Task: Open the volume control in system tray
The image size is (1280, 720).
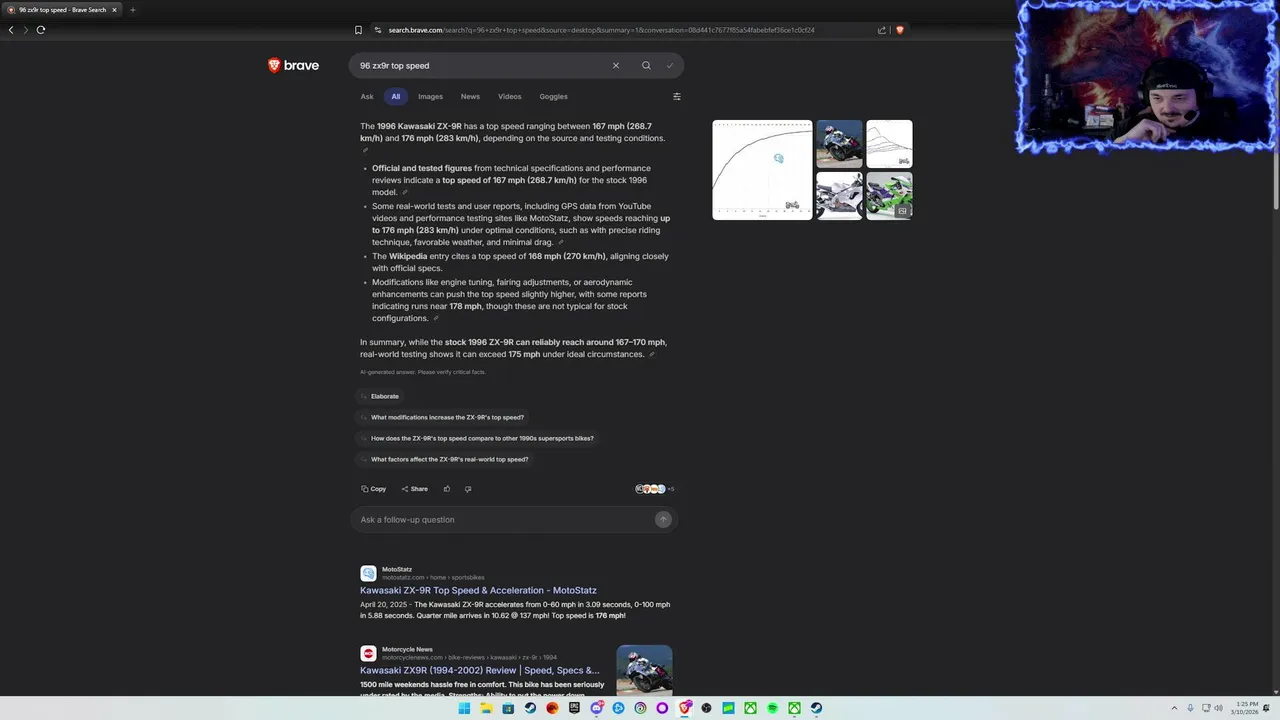Action: coord(1218,708)
